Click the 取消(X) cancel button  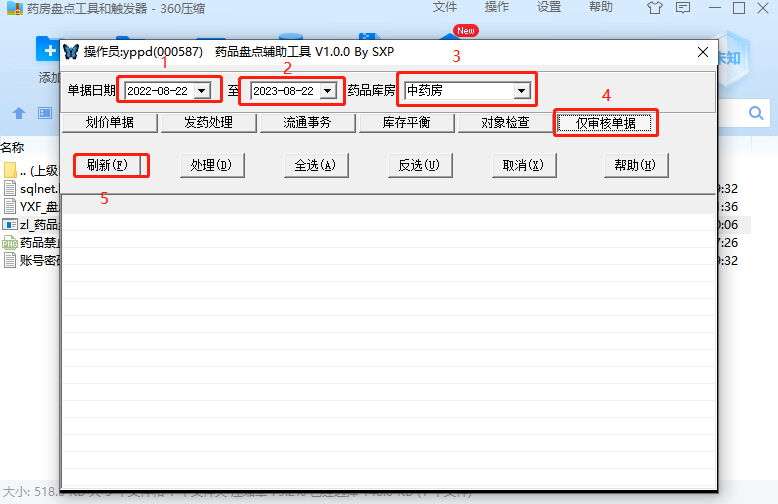click(524, 165)
